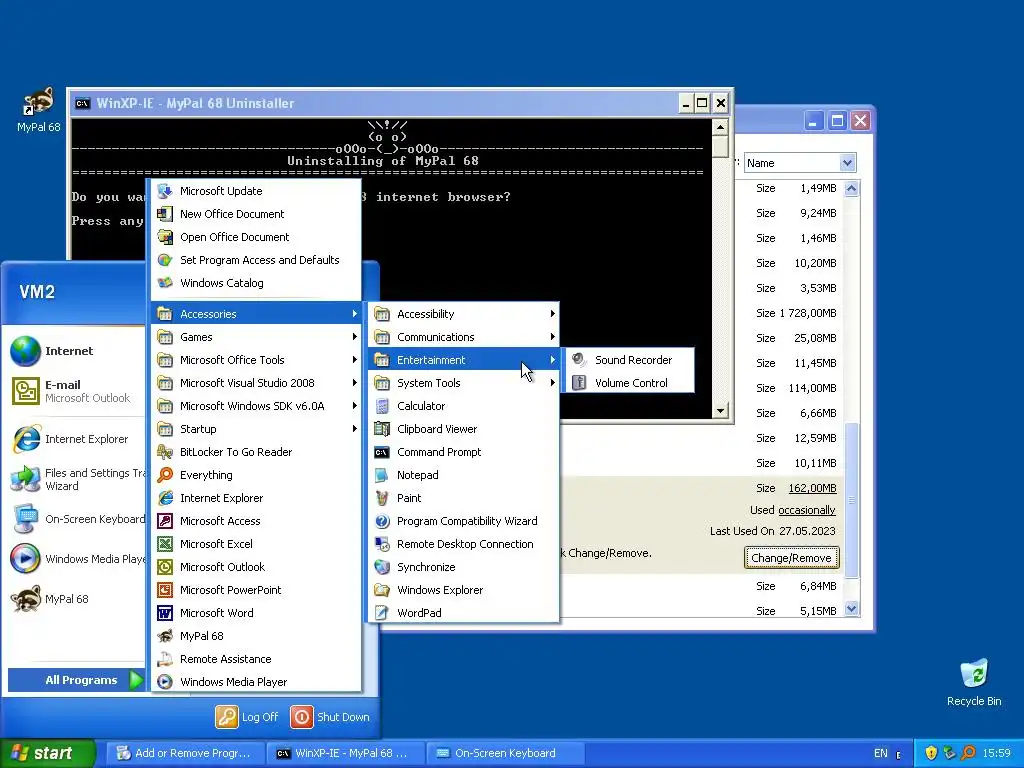Switch to On-Screen Keyboard taskbar button
The image size is (1024, 768).
(x=505, y=753)
